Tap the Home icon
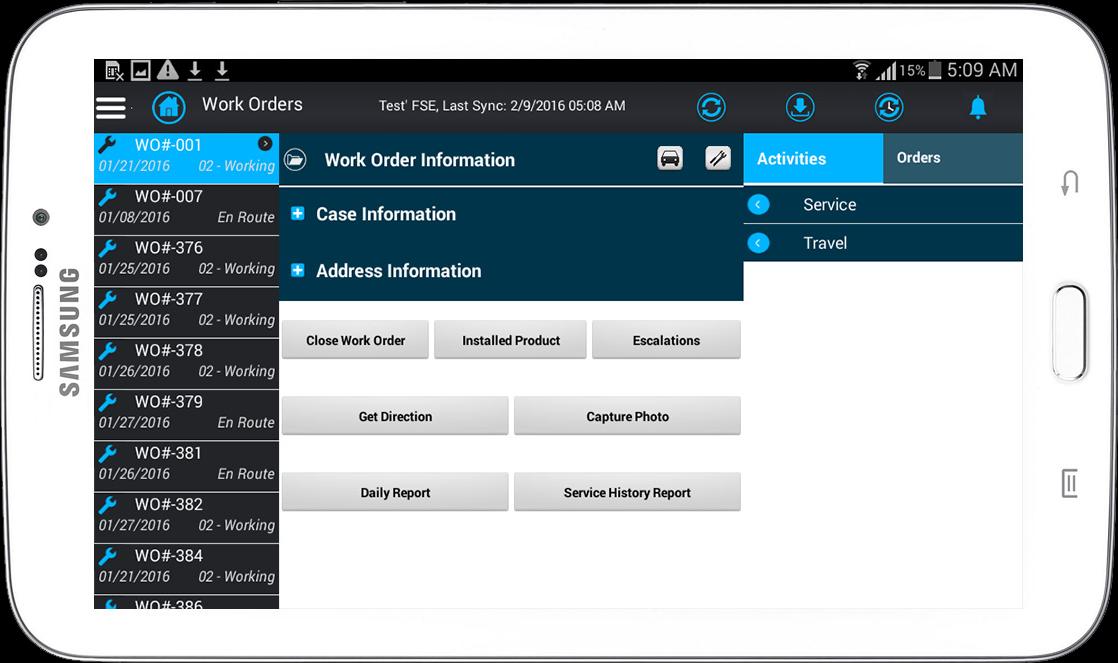1118x663 pixels. [x=169, y=106]
